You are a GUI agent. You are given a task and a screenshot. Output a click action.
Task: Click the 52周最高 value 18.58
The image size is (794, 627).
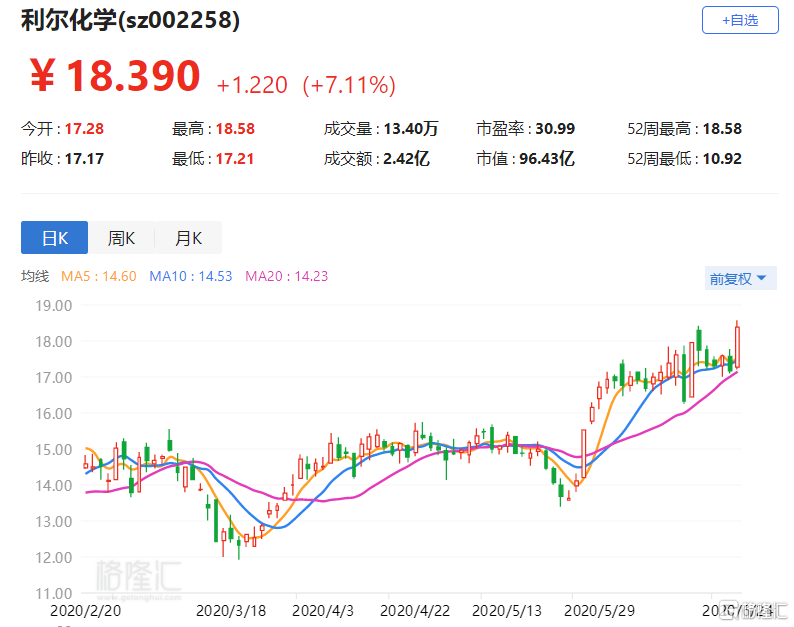[722, 129]
